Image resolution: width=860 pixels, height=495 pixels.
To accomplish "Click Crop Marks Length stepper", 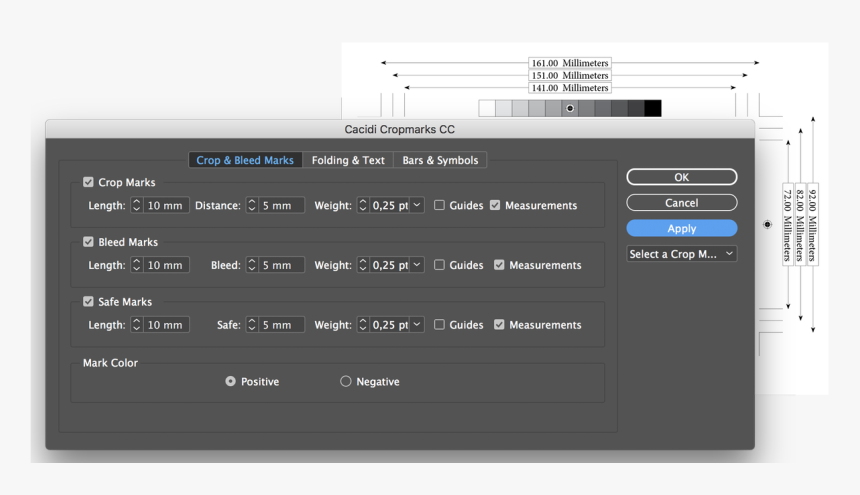I will 137,205.
